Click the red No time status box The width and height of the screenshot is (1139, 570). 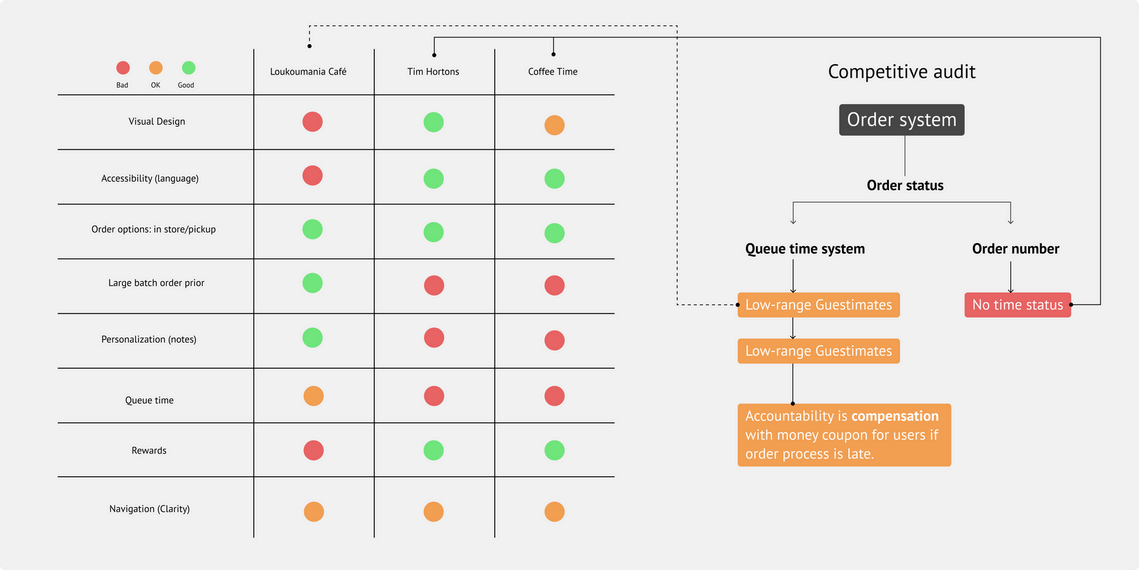click(1018, 305)
